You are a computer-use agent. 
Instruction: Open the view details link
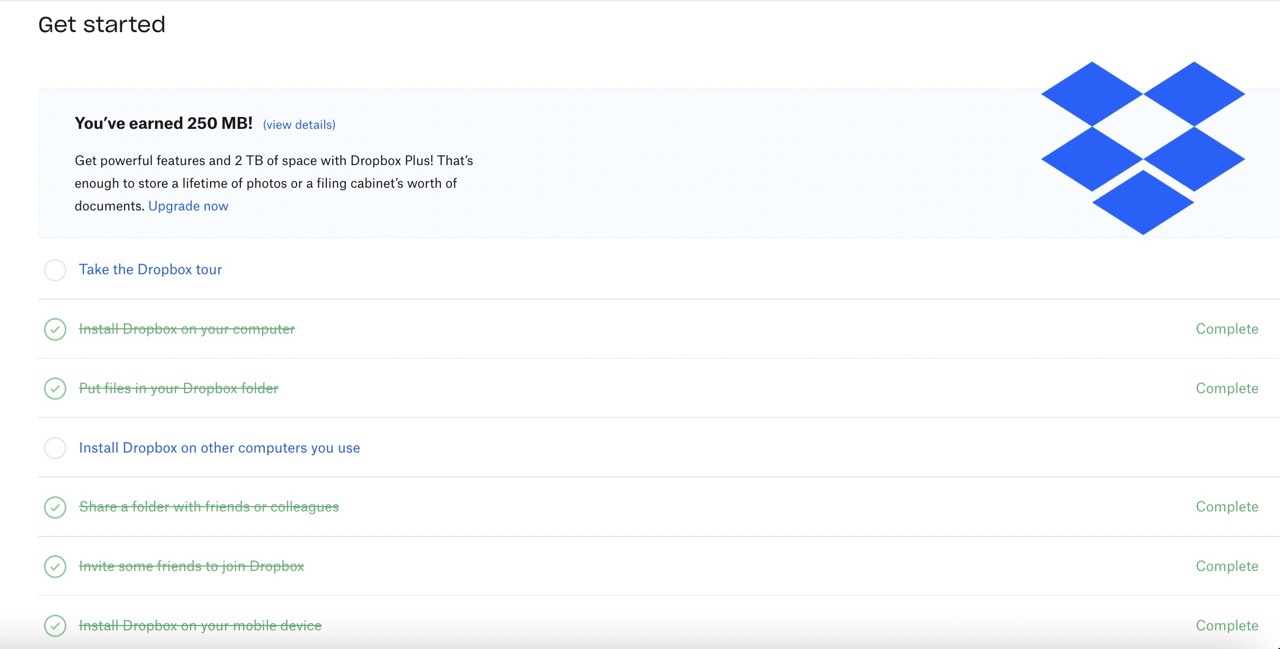[299, 125]
